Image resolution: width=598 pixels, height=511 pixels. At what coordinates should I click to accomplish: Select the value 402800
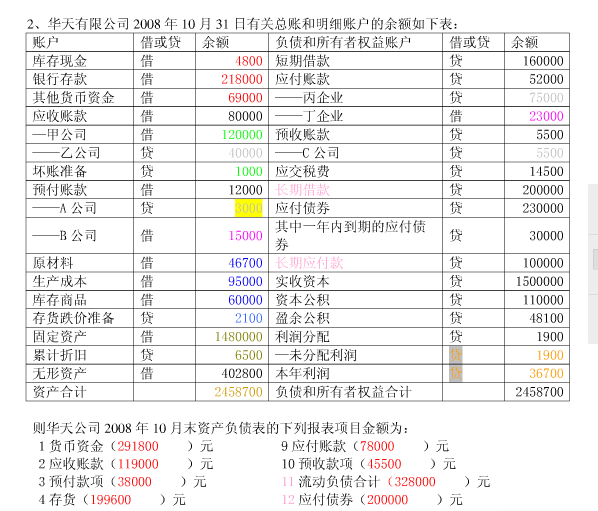[x=242, y=373]
